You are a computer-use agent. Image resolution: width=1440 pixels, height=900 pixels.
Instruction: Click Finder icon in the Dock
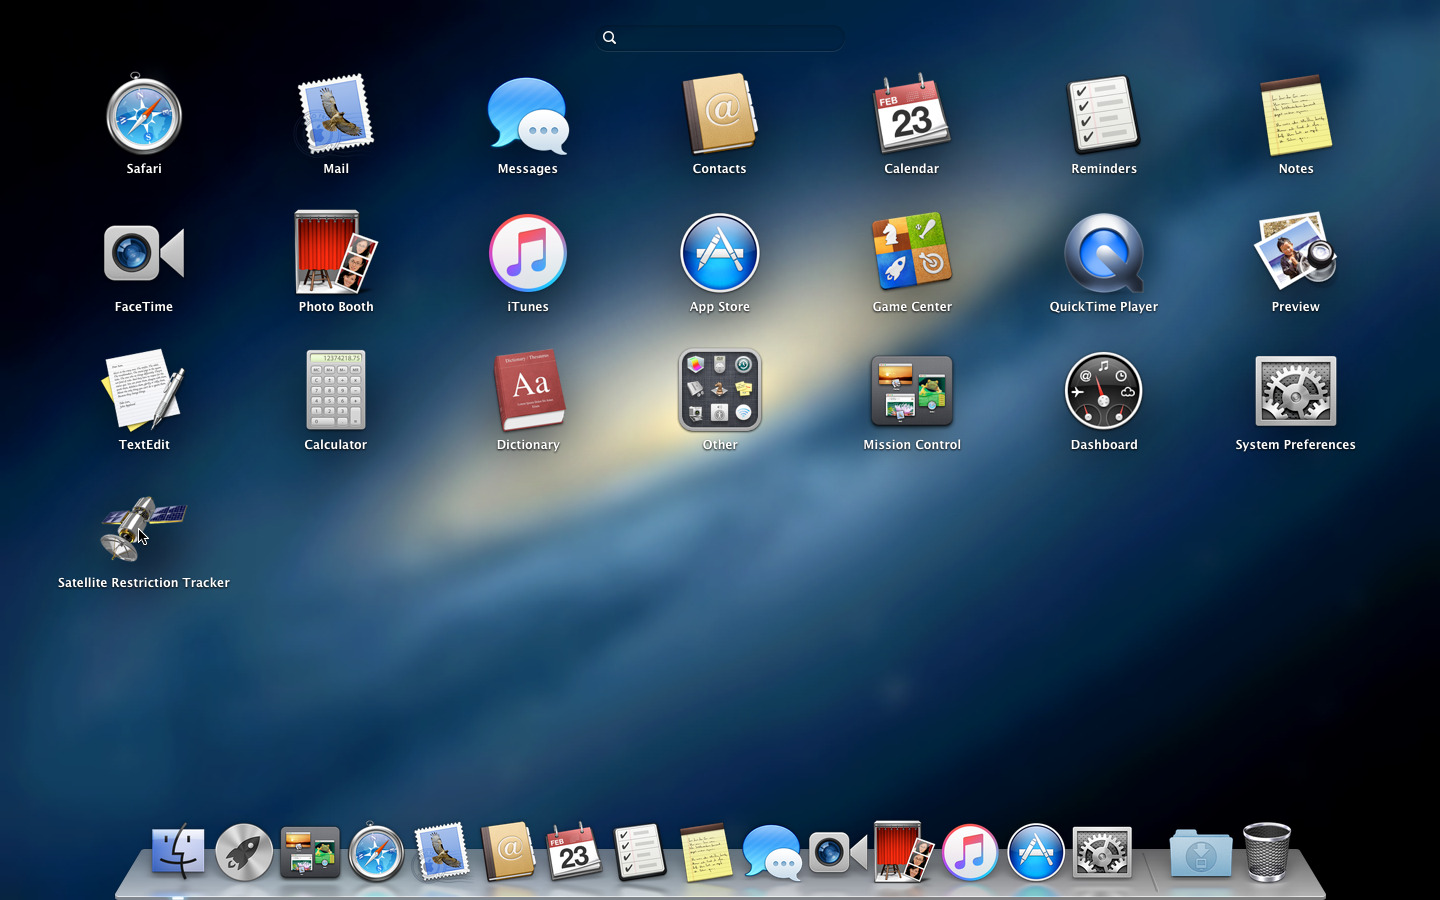(x=178, y=852)
